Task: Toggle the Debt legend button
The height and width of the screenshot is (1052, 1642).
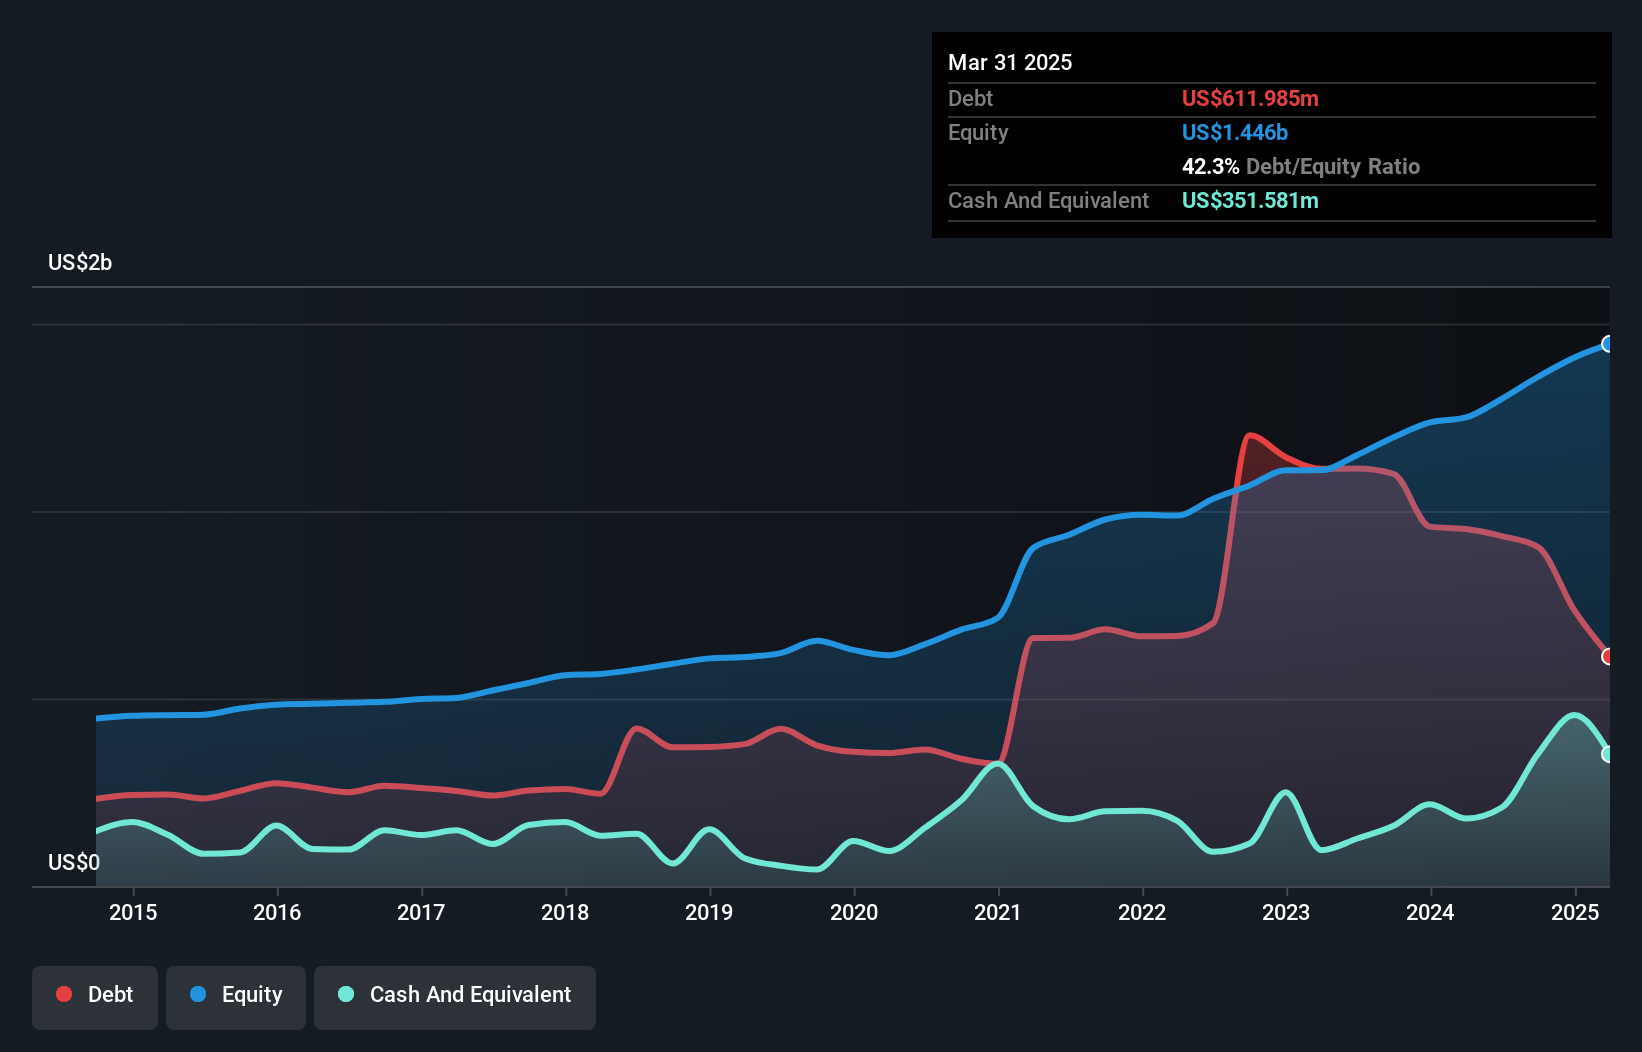Action: [95, 997]
